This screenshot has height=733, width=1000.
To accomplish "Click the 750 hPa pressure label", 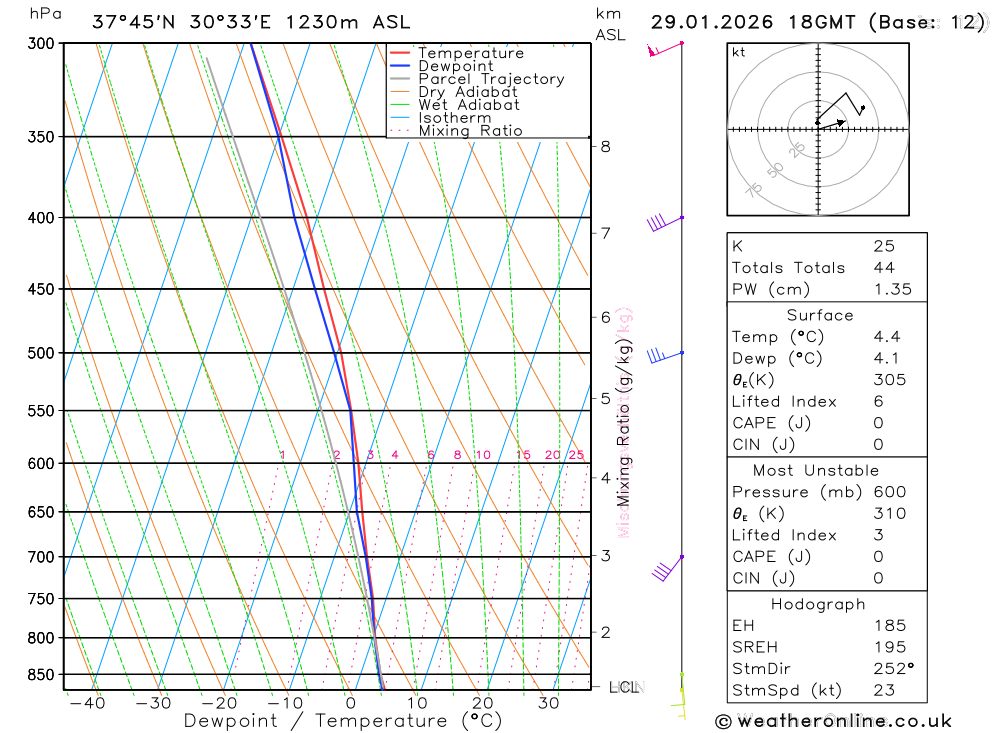I will (41, 599).
